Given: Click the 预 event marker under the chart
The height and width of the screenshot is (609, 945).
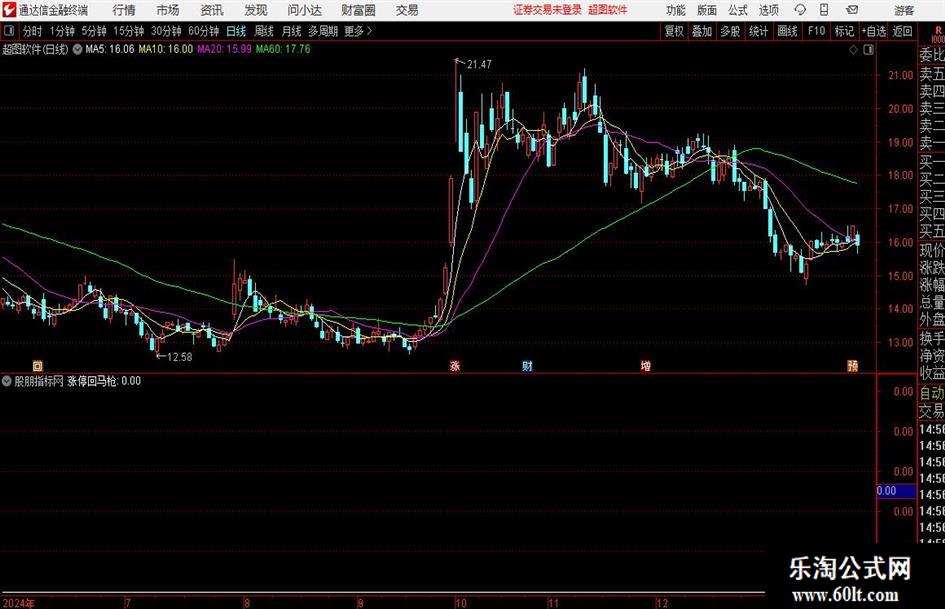Looking at the screenshot, I should (853, 366).
